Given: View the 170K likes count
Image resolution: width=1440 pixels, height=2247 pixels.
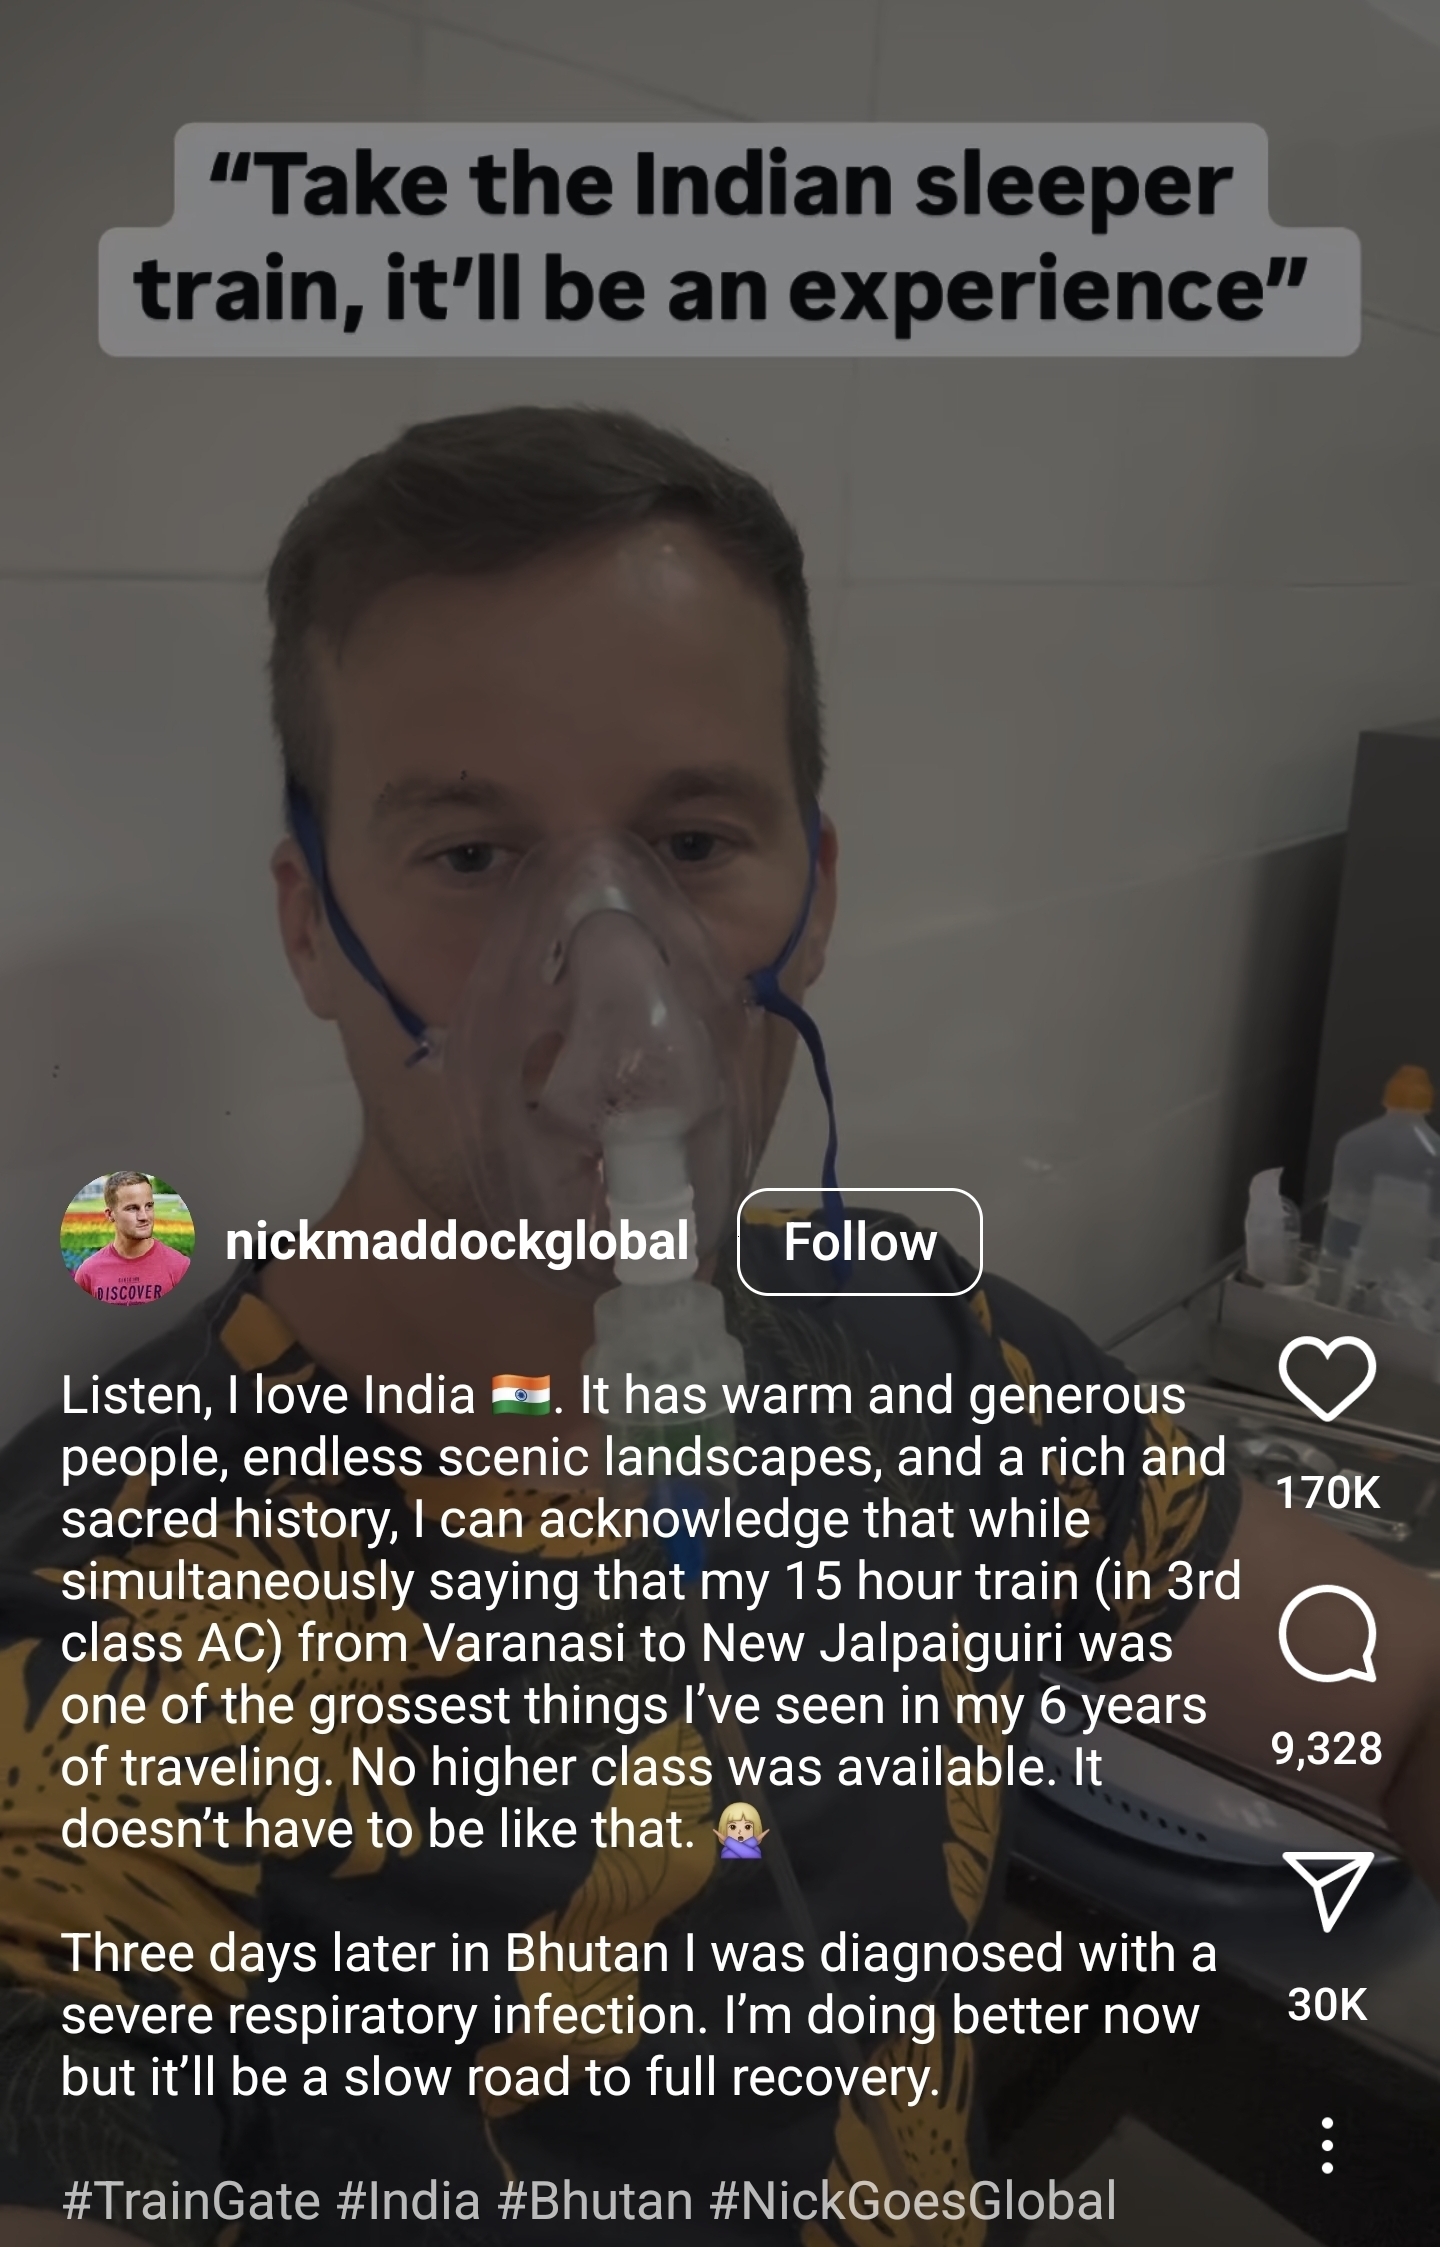Looking at the screenshot, I should tap(1328, 1493).
